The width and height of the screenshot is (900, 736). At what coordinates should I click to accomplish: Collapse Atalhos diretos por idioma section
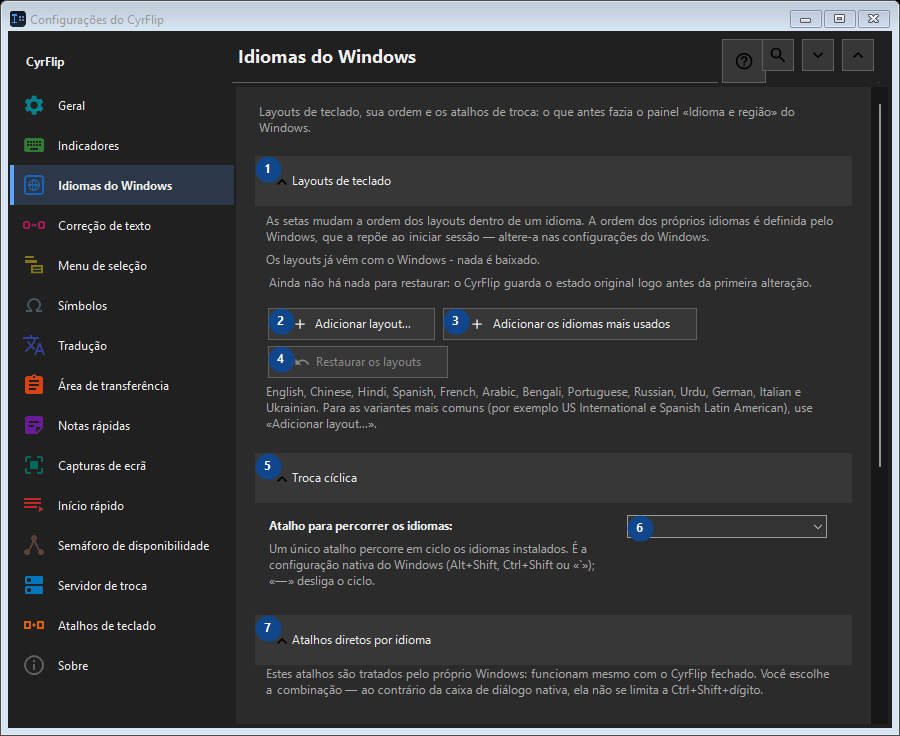click(x=553, y=640)
